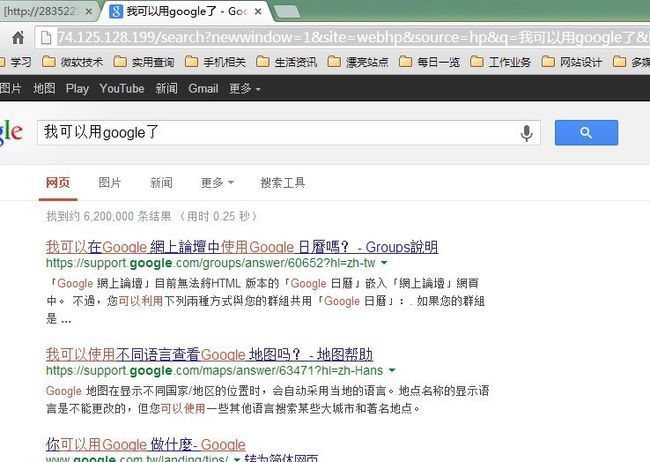This screenshot has height=462, width=650.
Task: Open 搜索工具 search tools
Action: [283, 182]
